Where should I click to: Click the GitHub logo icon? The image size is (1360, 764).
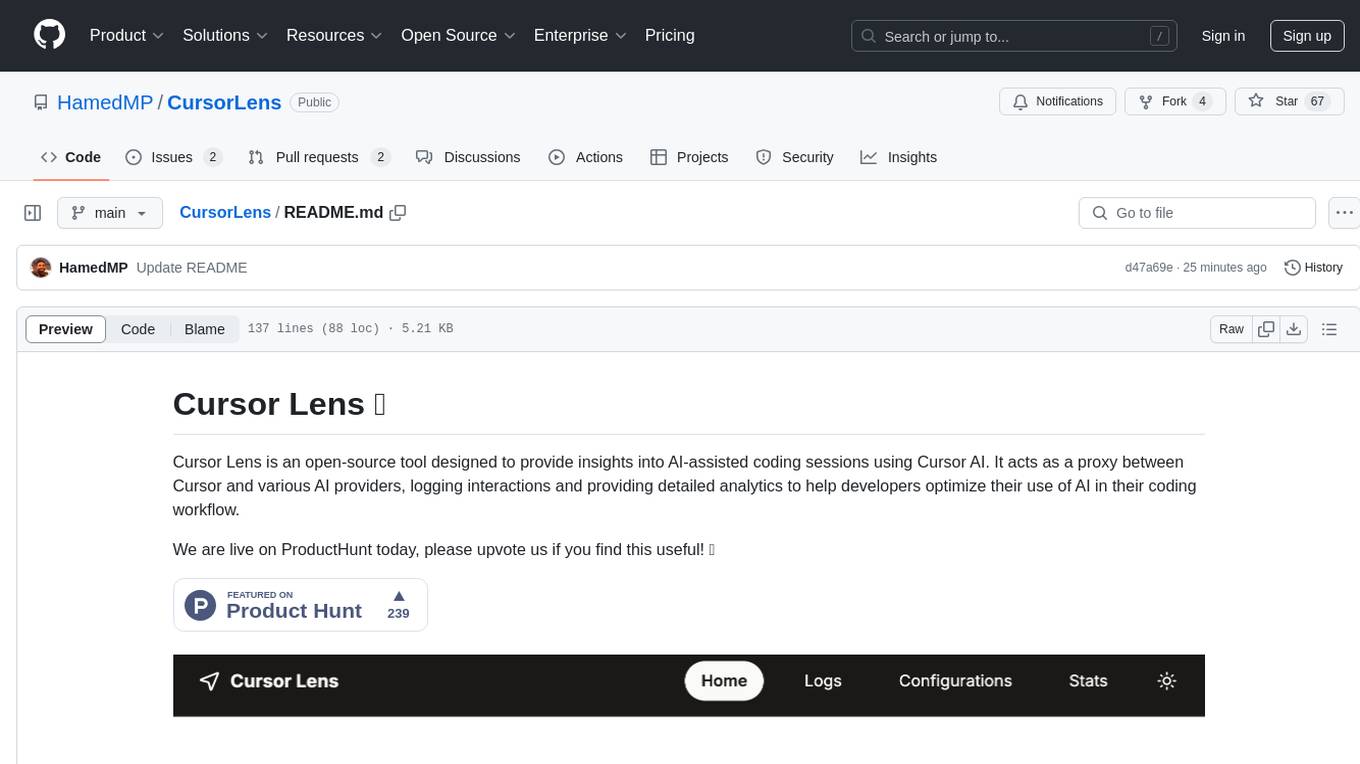pyautogui.click(x=49, y=35)
